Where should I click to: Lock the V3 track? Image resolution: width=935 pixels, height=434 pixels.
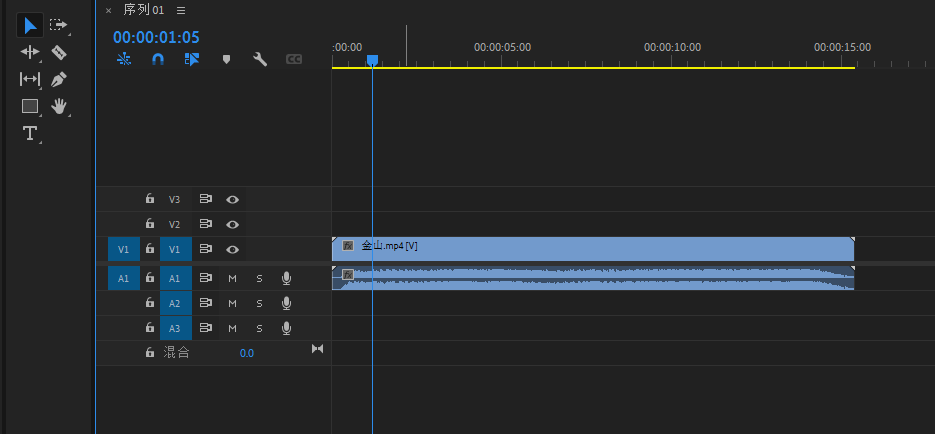pyautogui.click(x=150, y=199)
